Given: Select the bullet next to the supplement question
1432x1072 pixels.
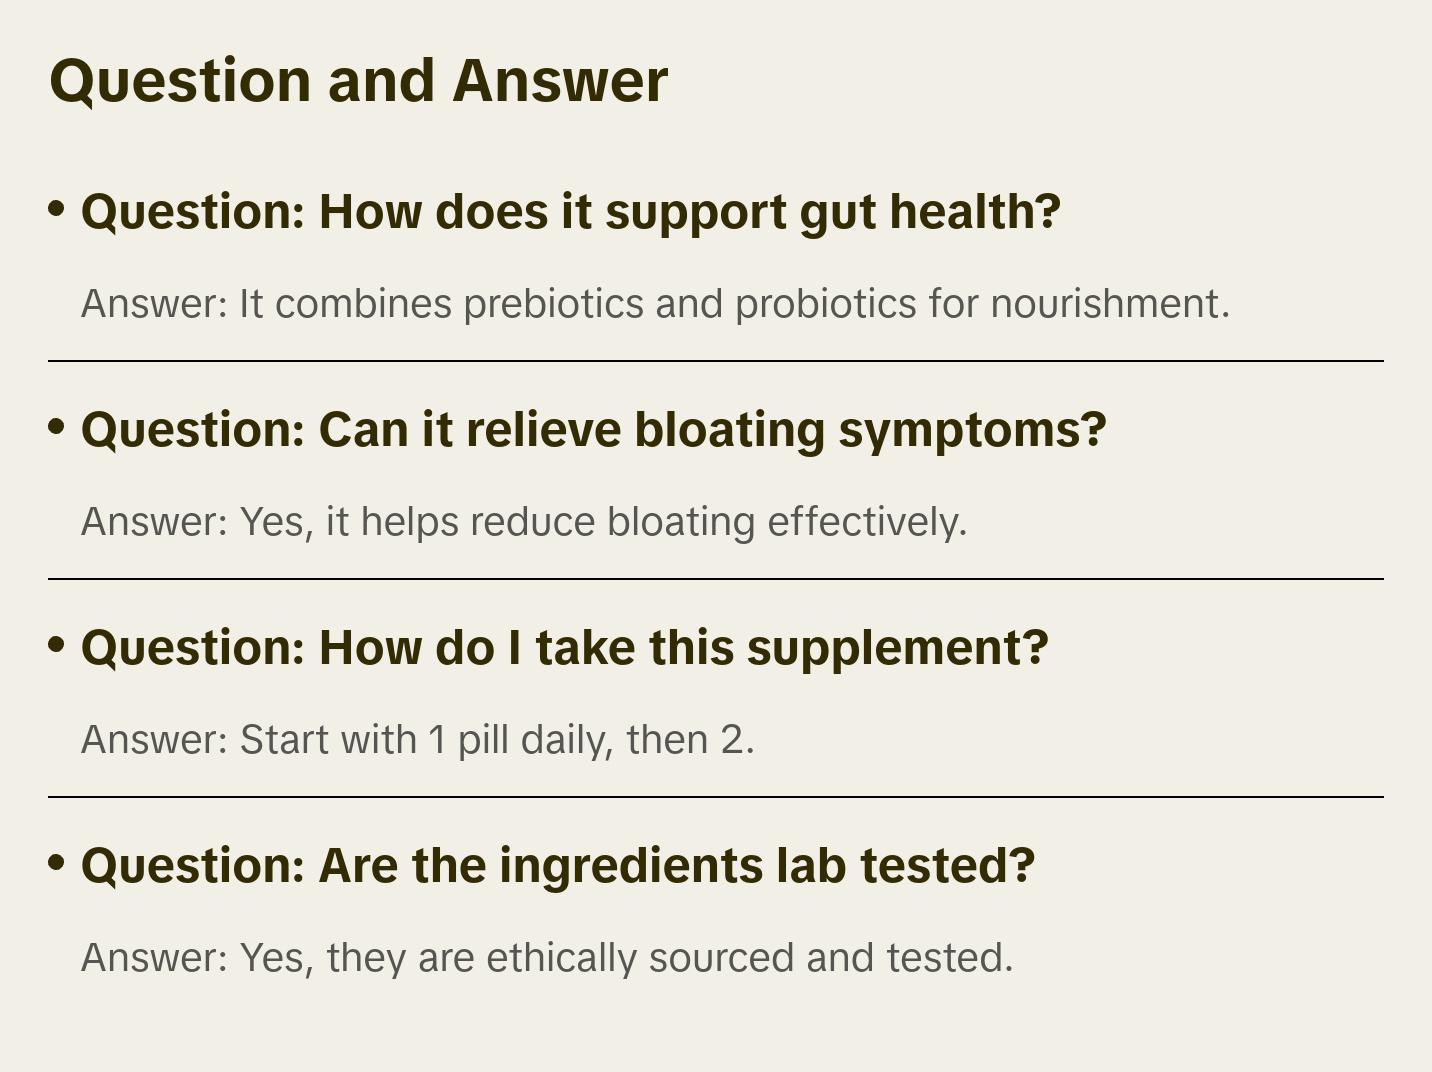Looking at the screenshot, I should click(57, 644).
